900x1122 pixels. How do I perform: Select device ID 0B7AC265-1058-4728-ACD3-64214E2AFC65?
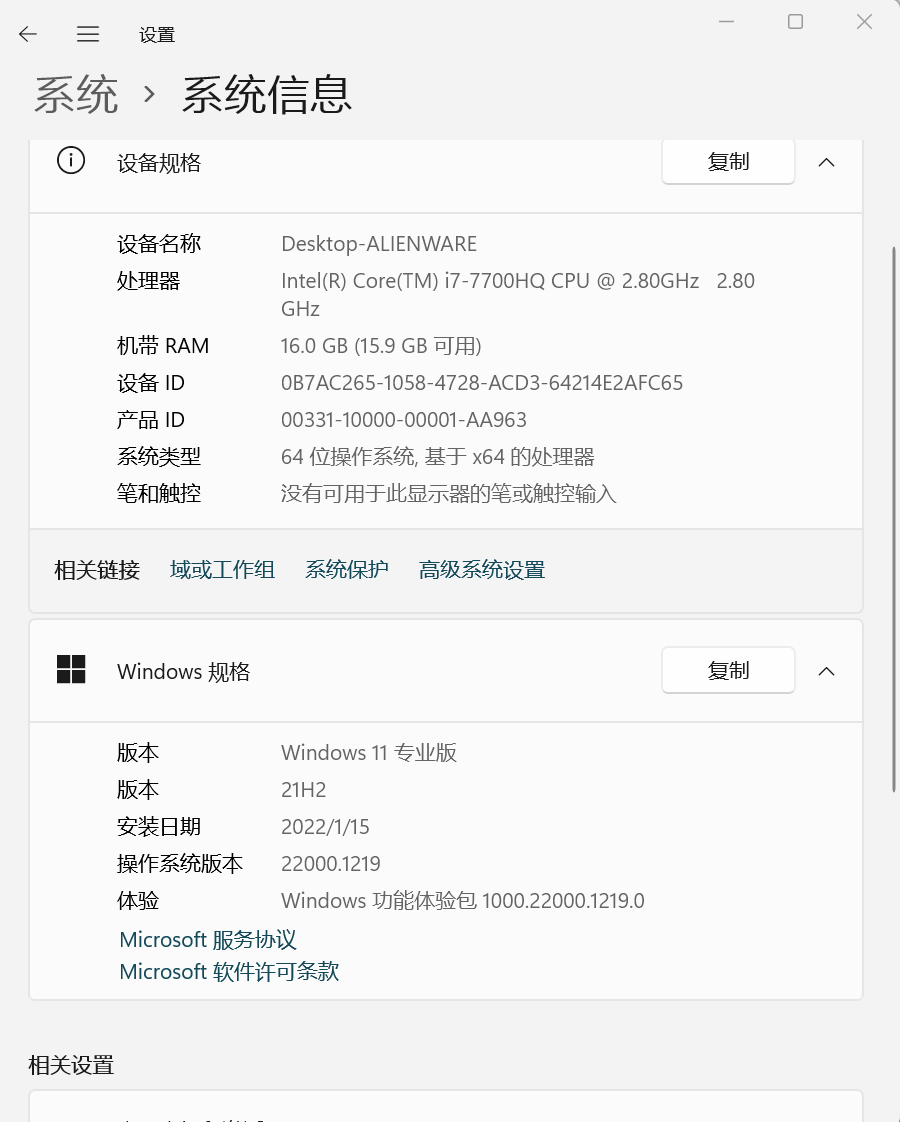482,383
